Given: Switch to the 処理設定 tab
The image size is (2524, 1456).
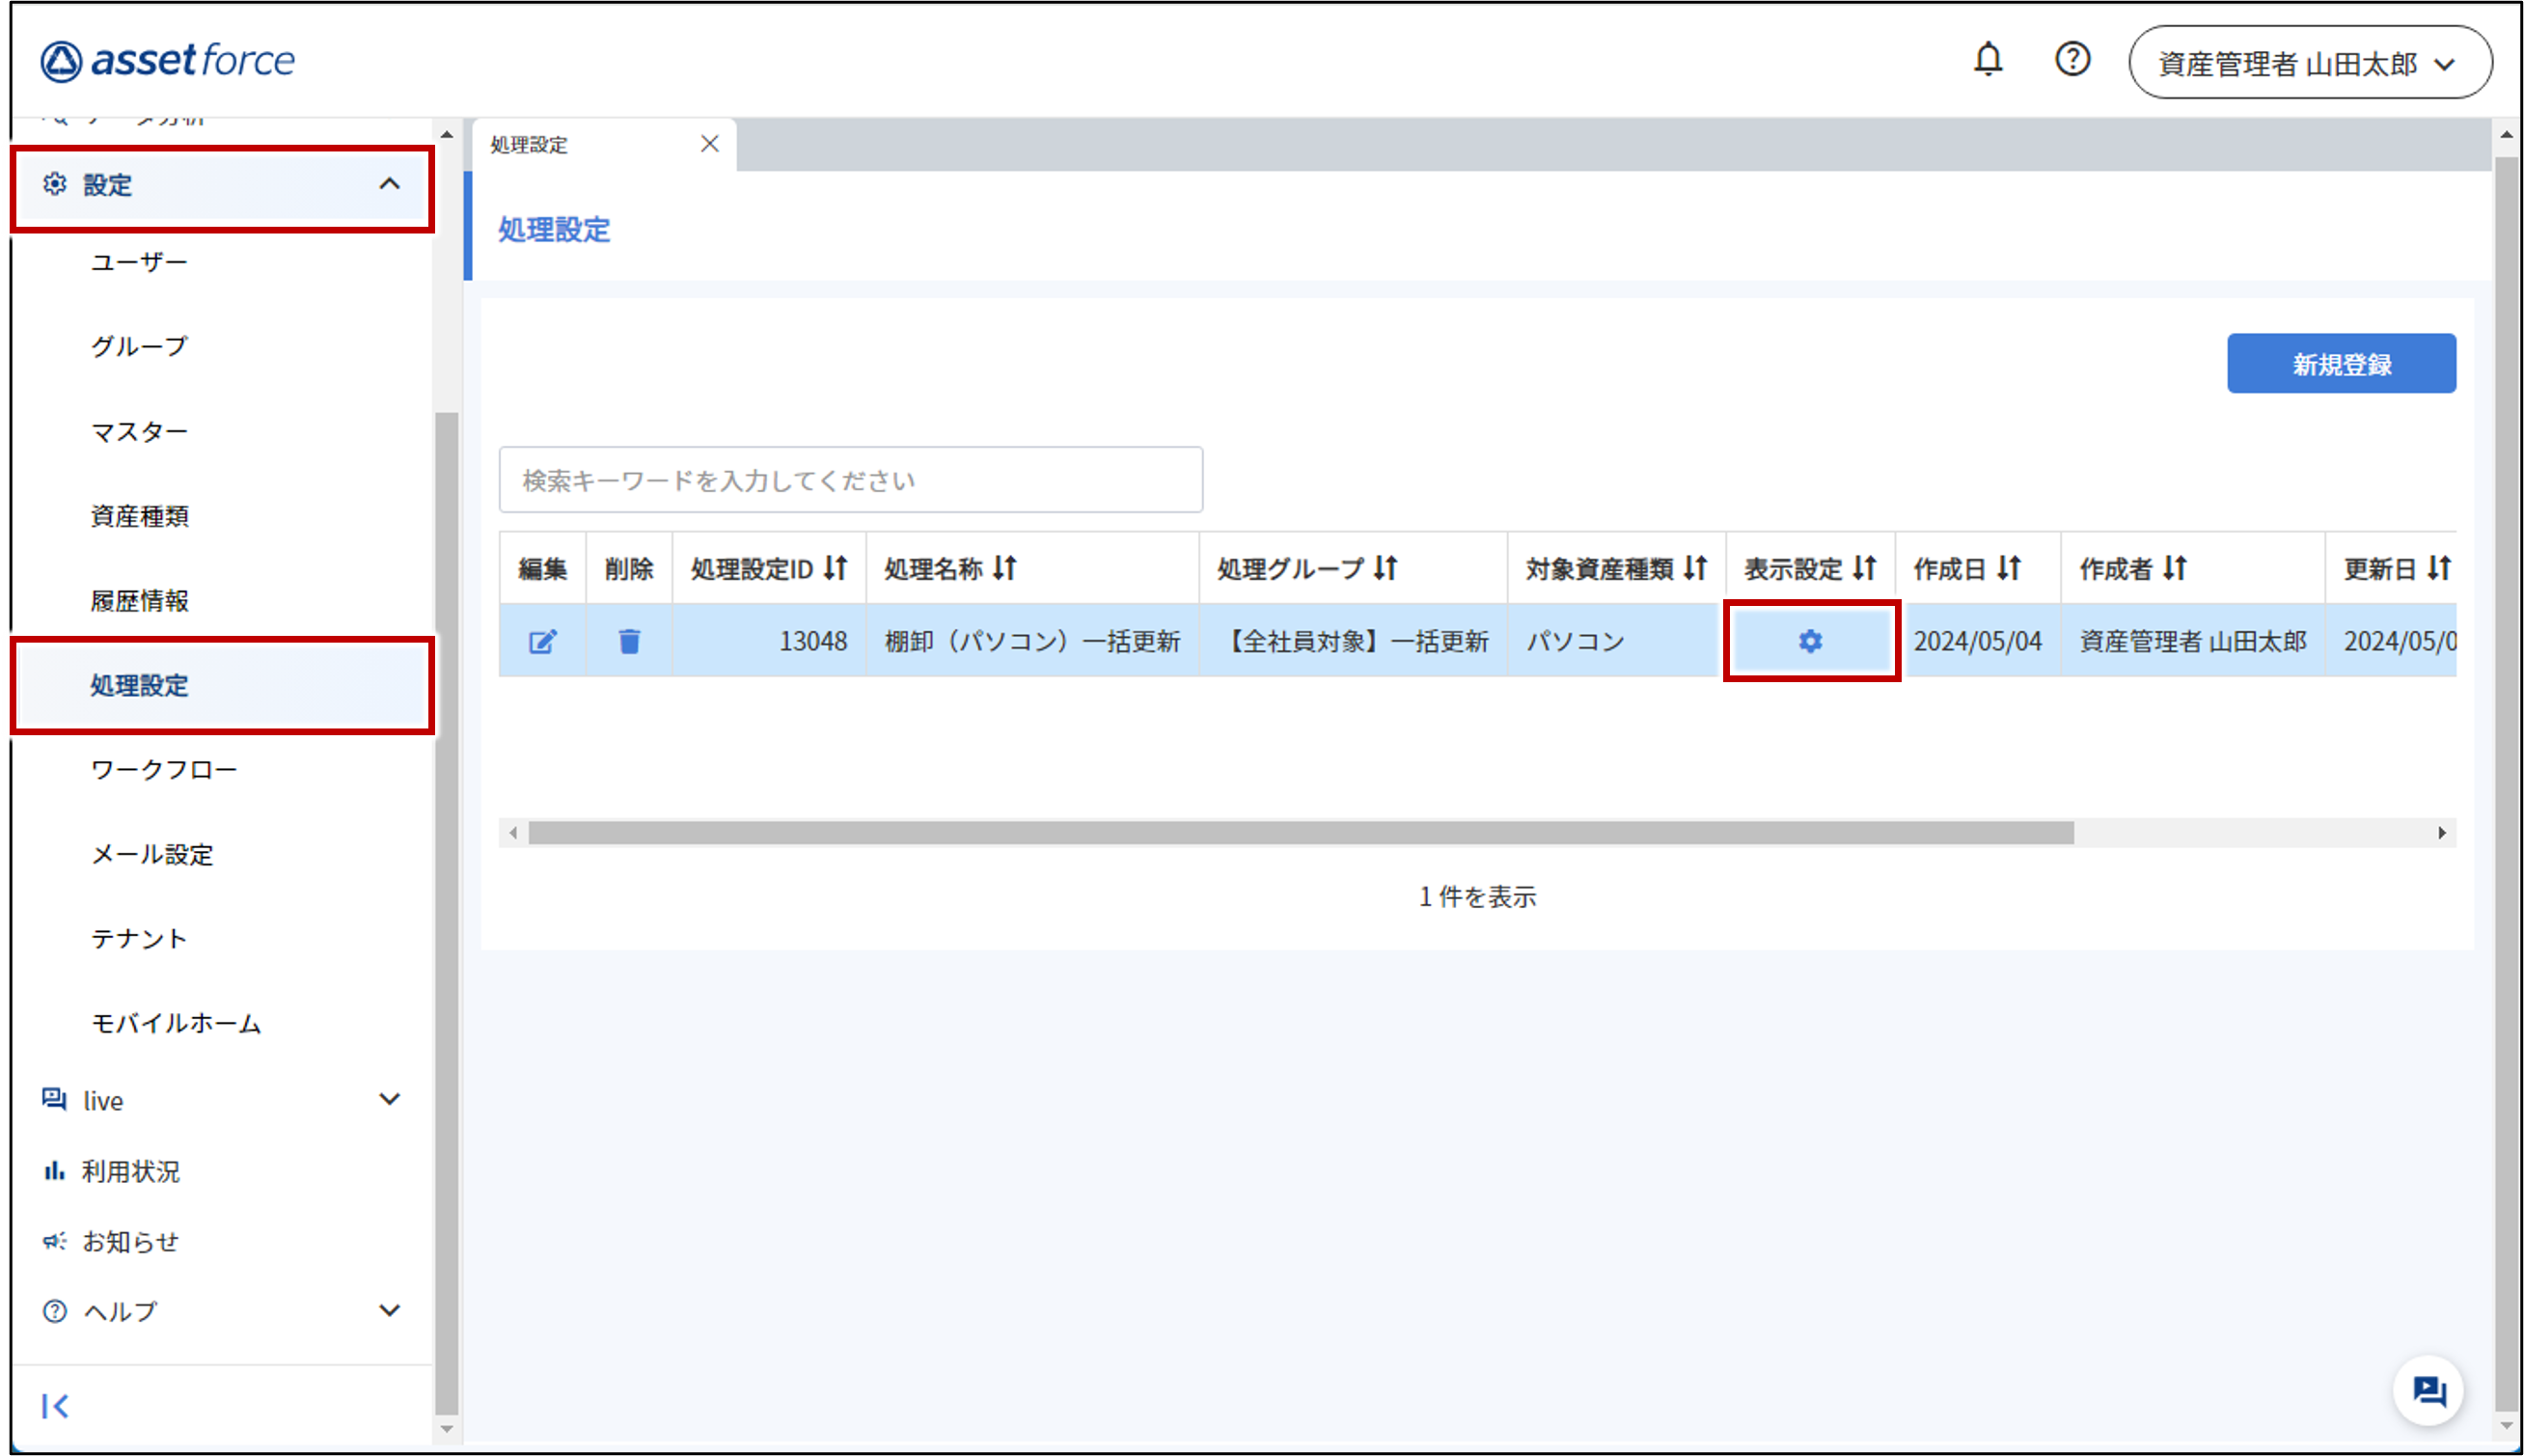Looking at the screenshot, I should click(x=529, y=145).
